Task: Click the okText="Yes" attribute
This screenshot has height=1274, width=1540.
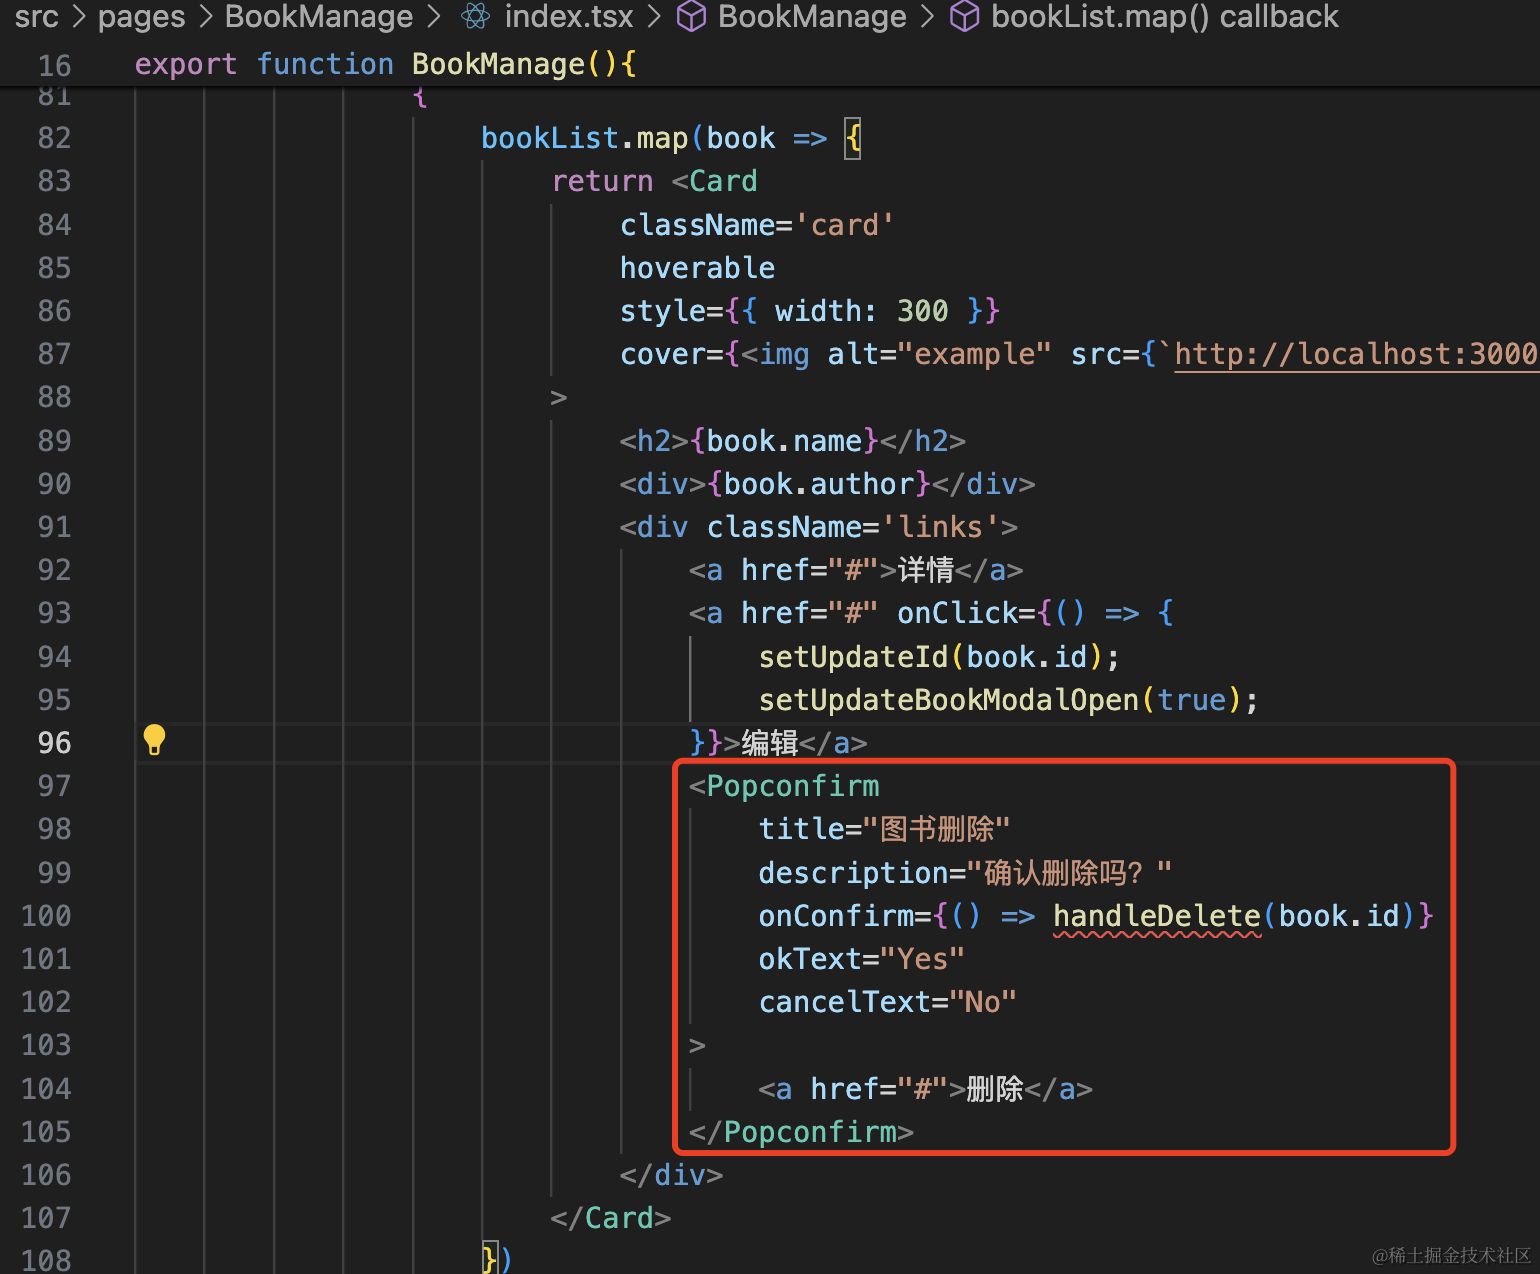Action: pos(861,959)
